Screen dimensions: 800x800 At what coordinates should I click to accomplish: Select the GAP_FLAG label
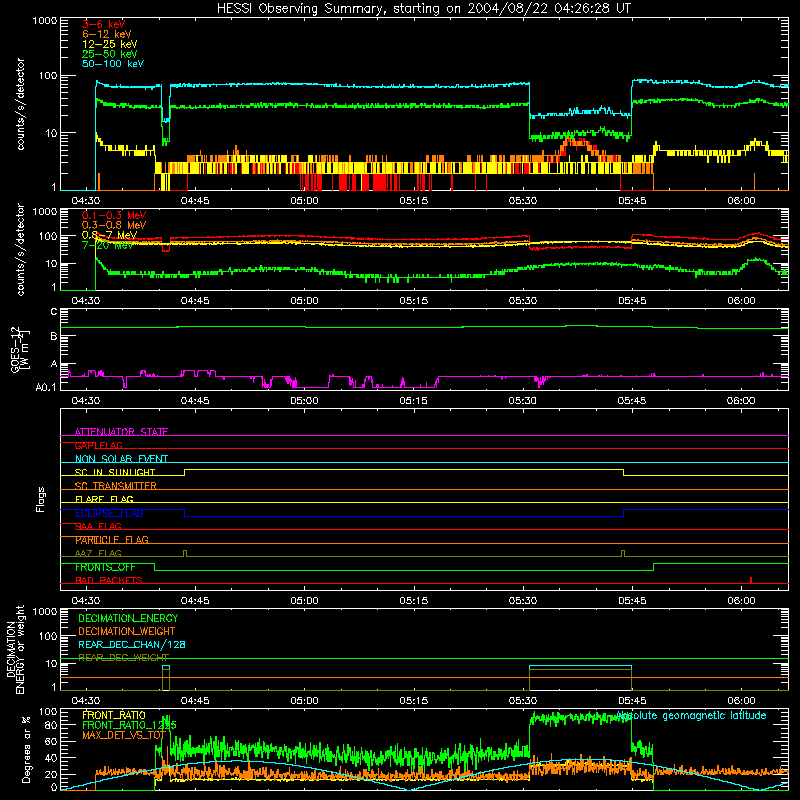[98, 445]
